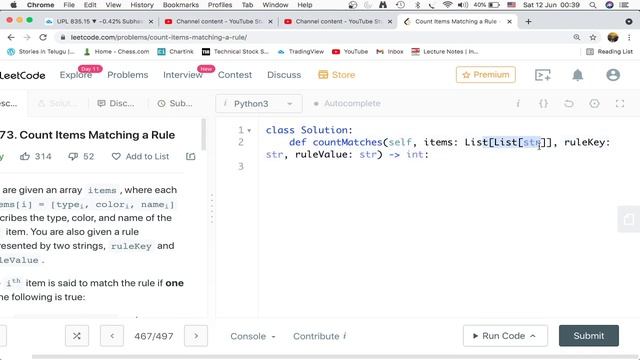
Task: Click the curly braces format code icon
Action: point(543,104)
